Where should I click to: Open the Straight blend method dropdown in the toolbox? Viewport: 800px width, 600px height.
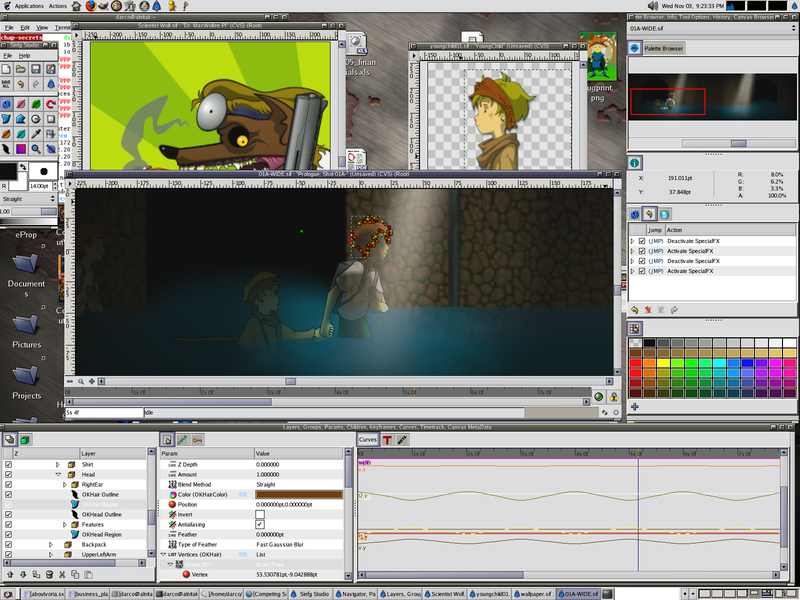point(28,199)
